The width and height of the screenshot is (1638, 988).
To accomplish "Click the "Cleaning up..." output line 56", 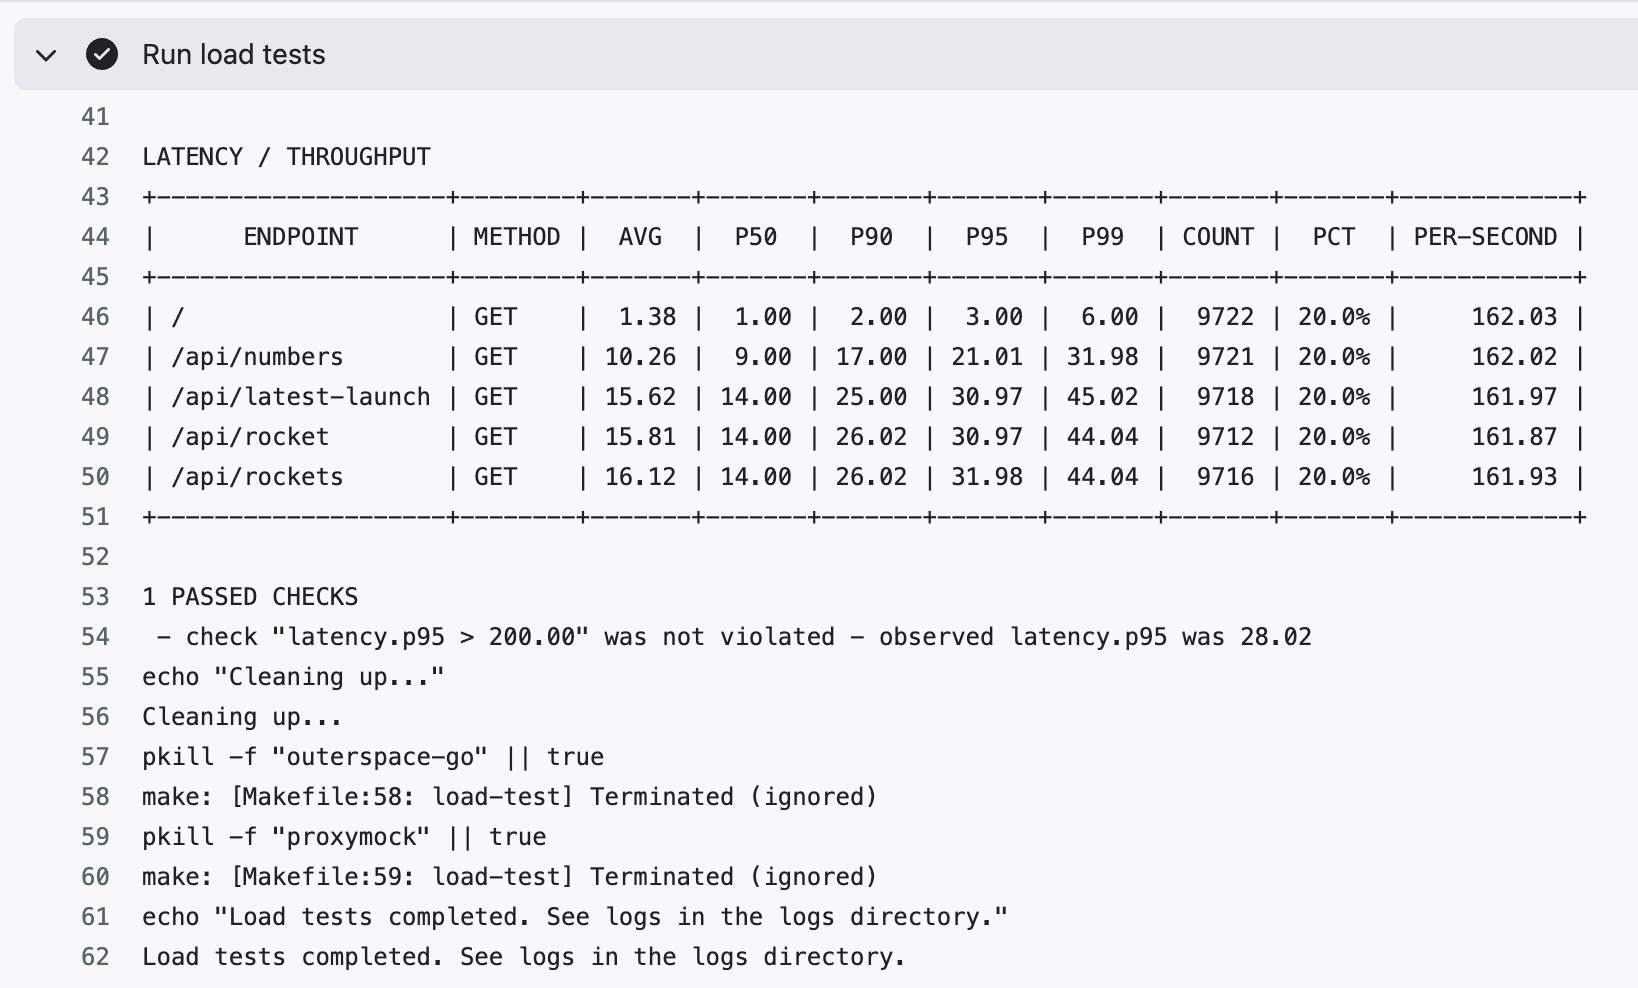I will coord(242,717).
